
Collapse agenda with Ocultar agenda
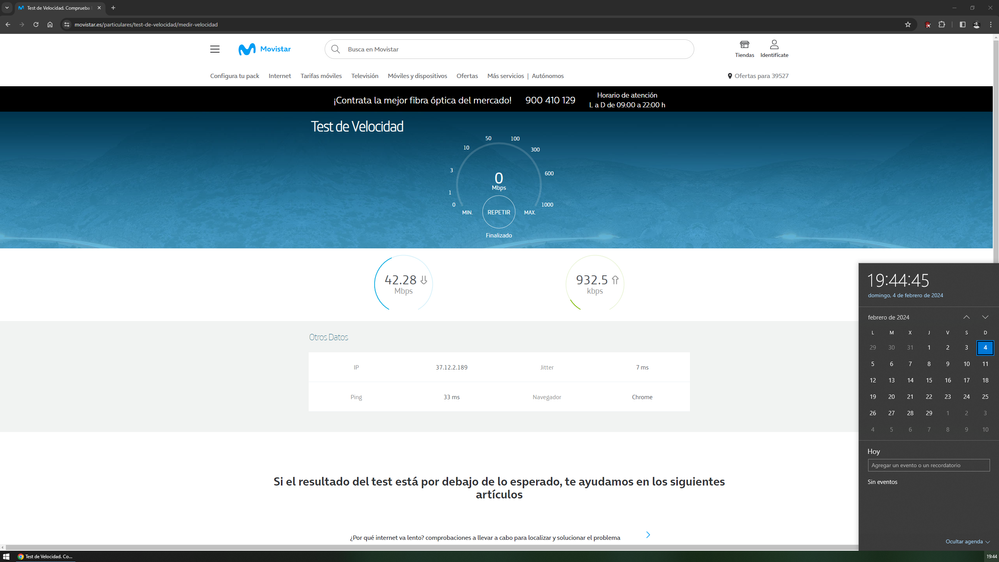[968, 541]
